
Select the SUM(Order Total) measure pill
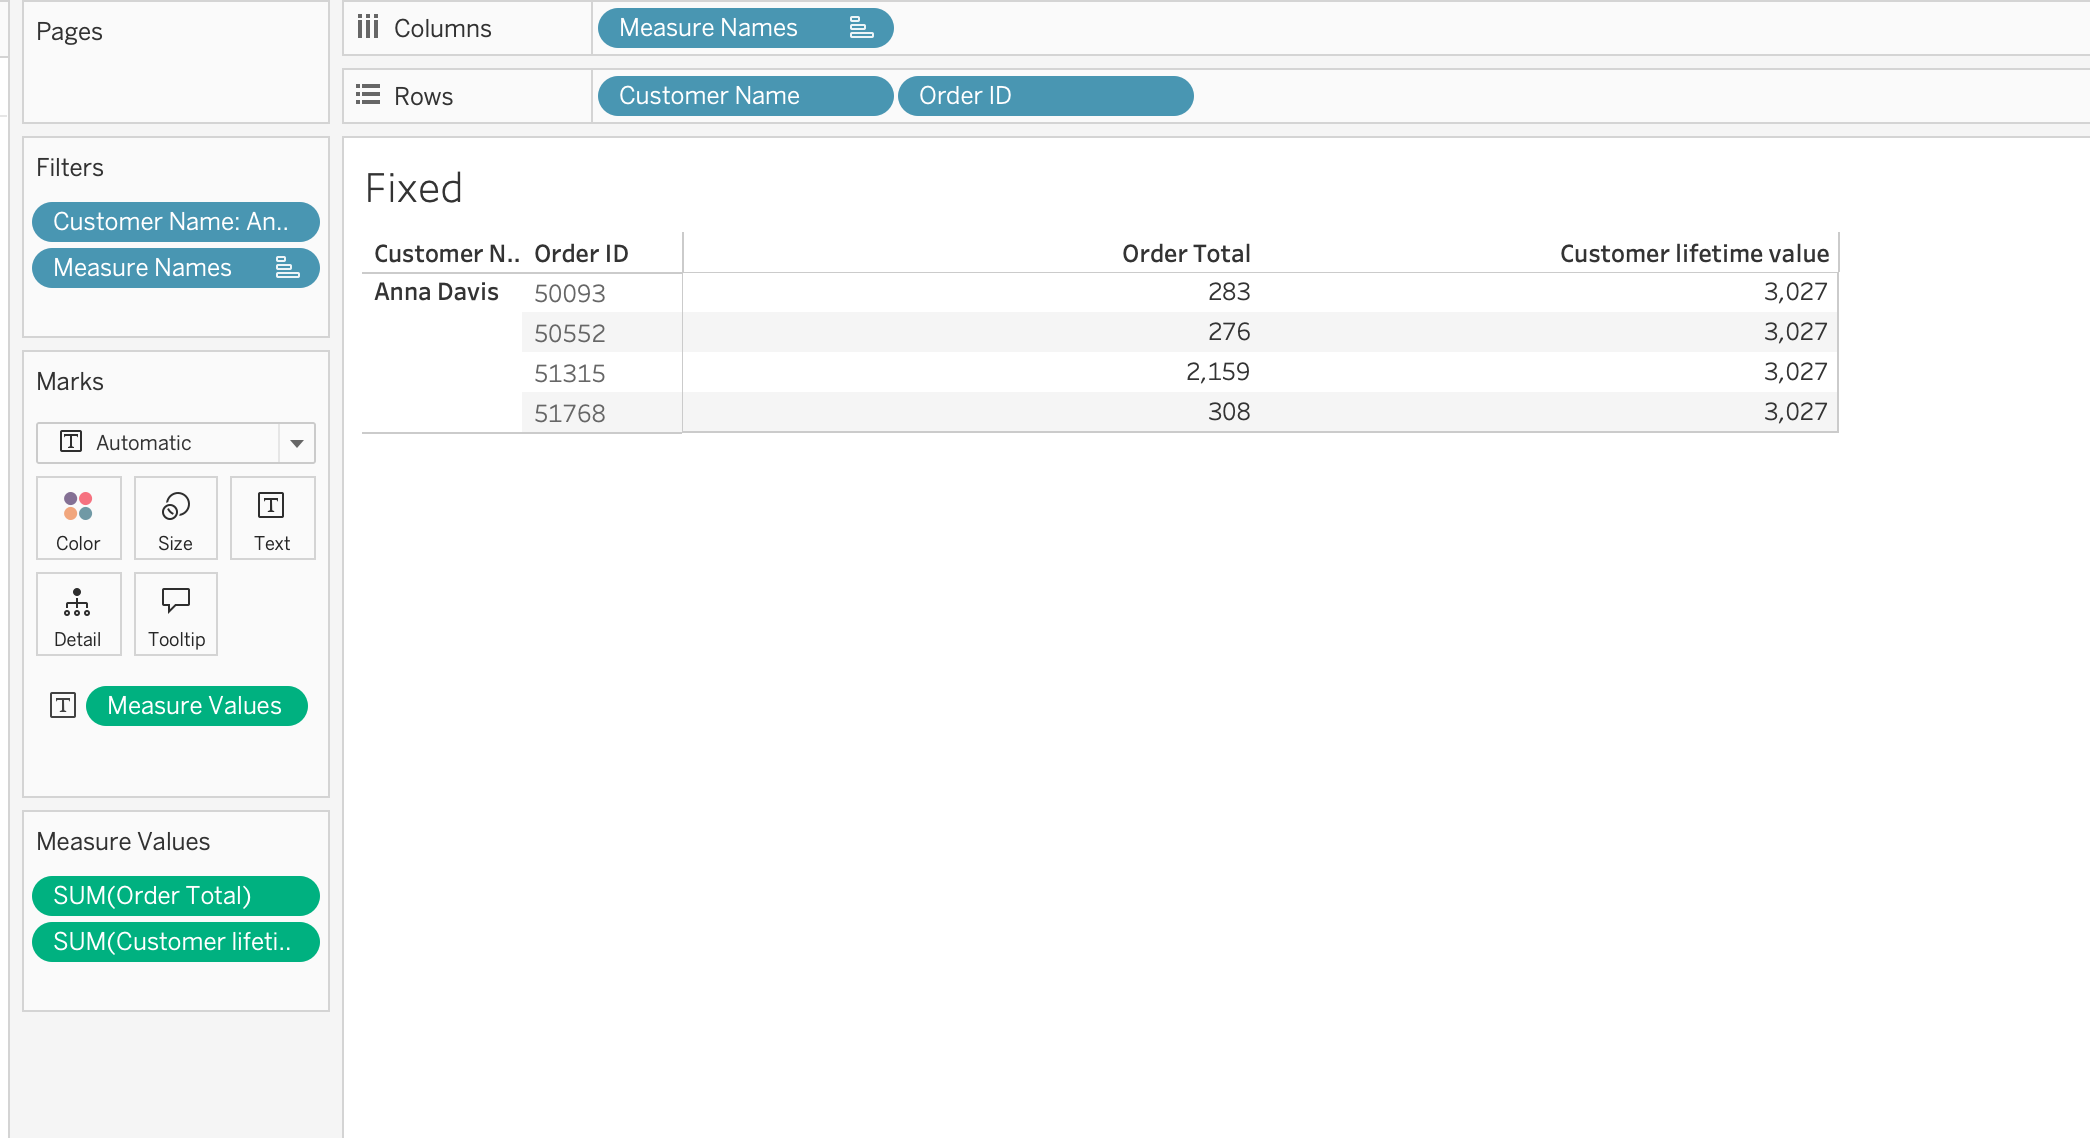point(175,896)
